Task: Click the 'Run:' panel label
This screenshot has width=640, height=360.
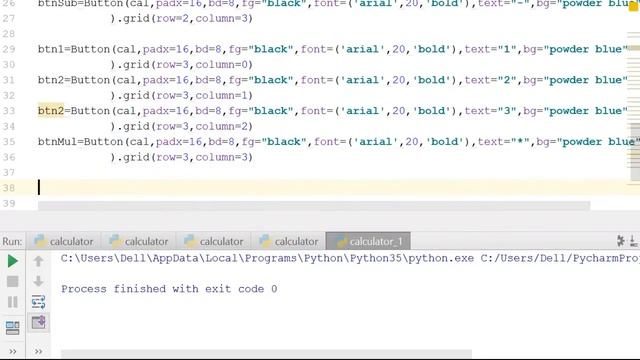Action: (12, 241)
